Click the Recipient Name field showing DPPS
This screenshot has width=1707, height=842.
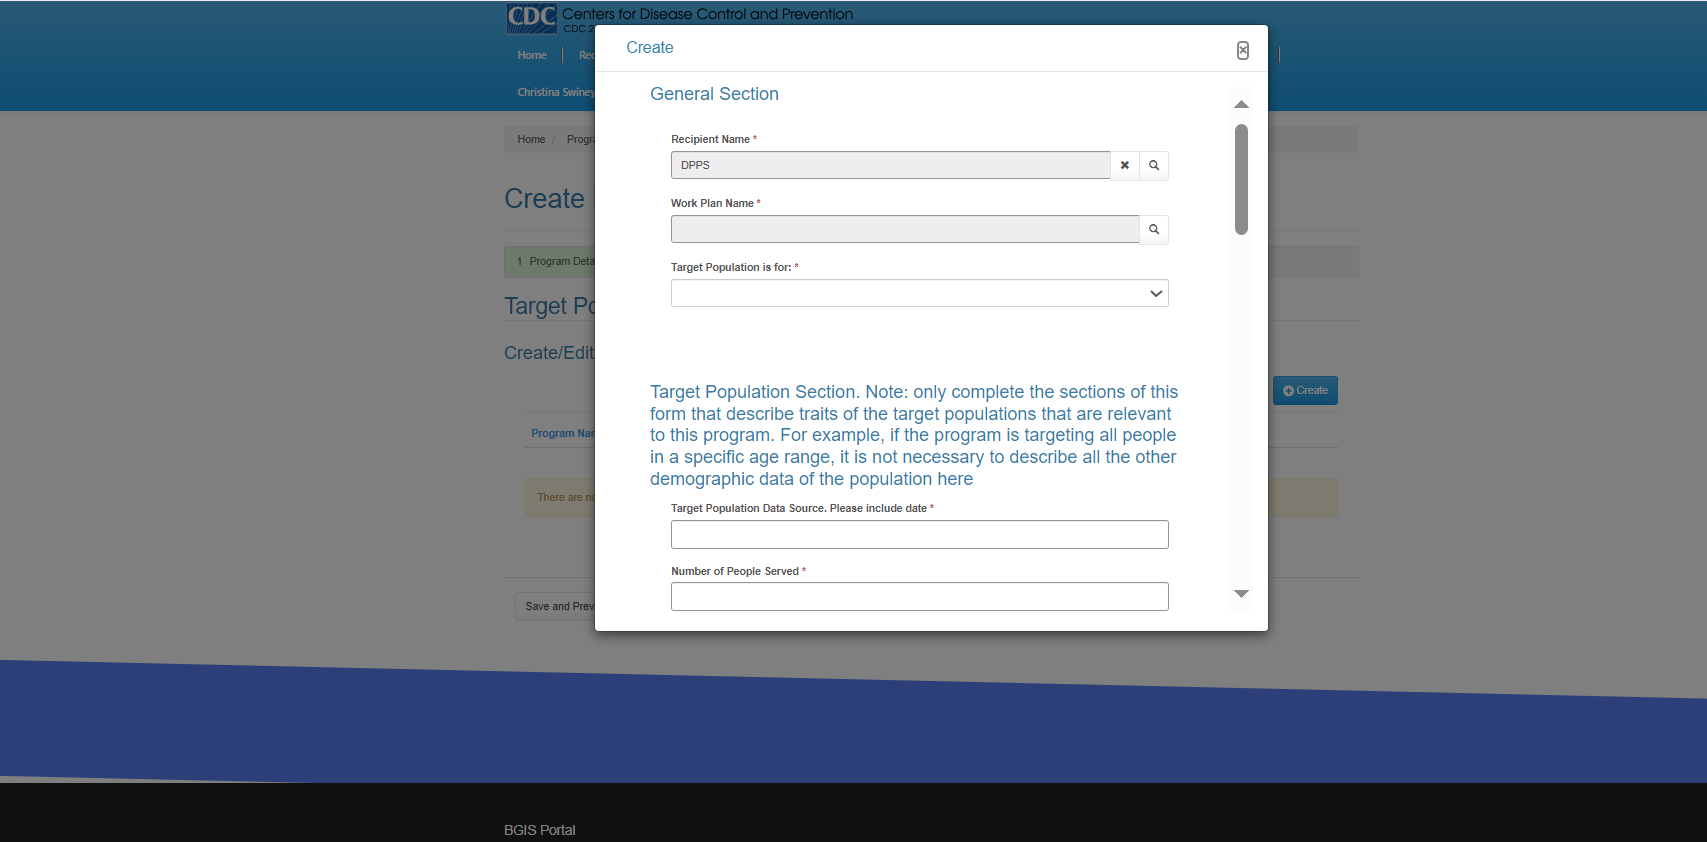click(x=890, y=166)
